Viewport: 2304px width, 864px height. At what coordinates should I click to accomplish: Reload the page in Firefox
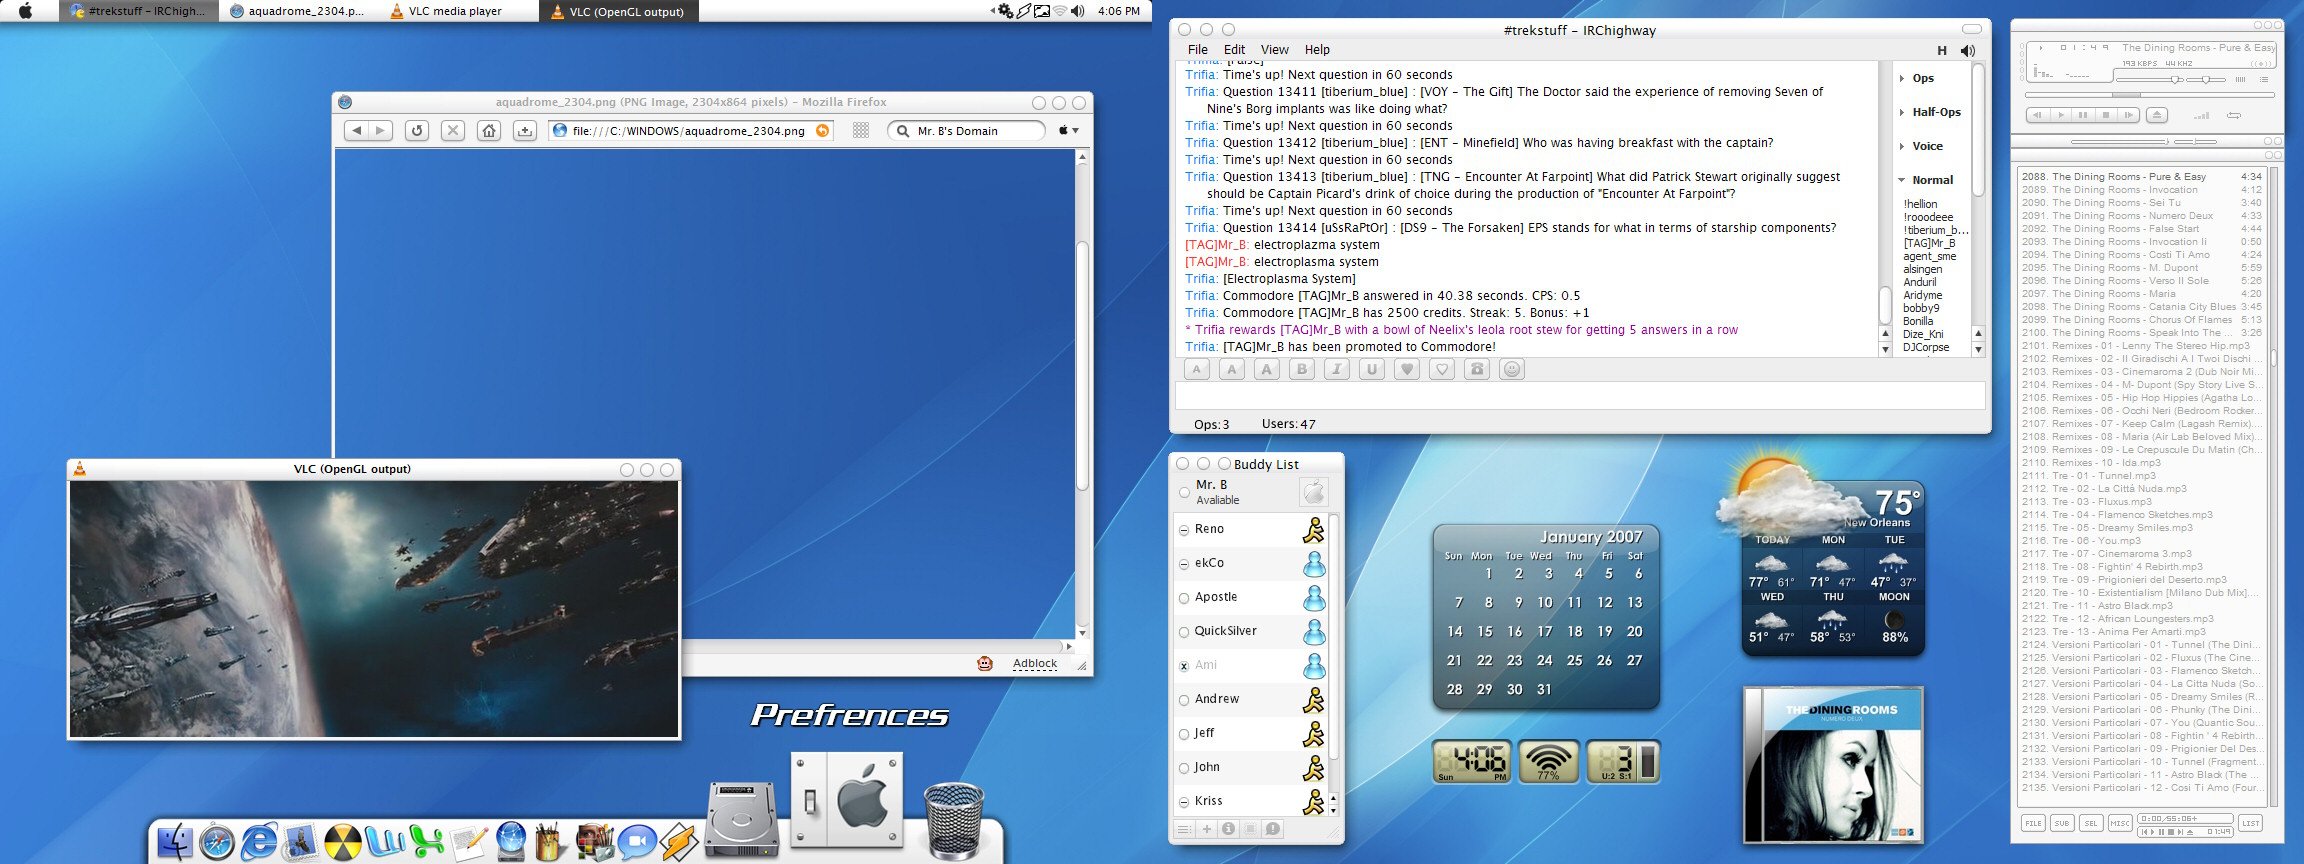417,130
